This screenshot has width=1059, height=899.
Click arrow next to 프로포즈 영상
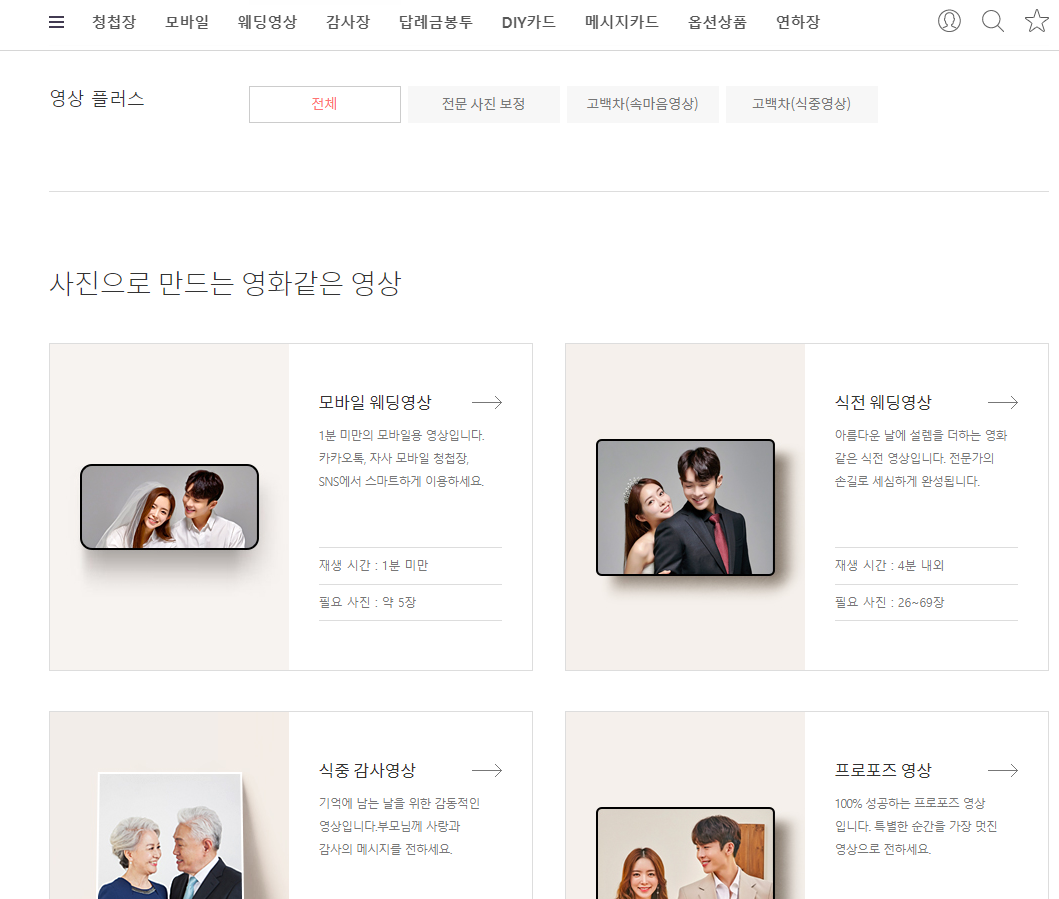(1003, 770)
